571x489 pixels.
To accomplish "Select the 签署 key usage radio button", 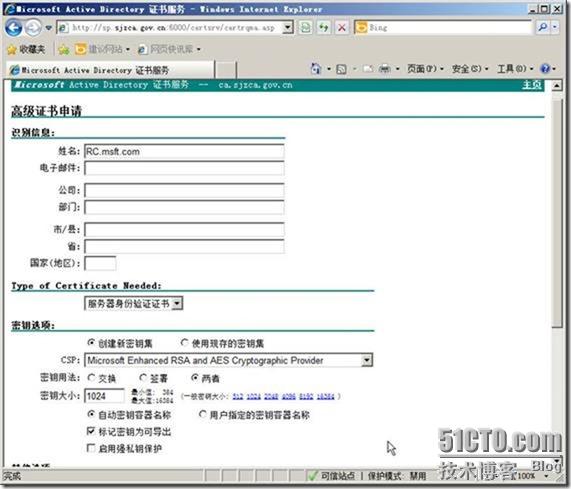I will [x=143, y=378].
